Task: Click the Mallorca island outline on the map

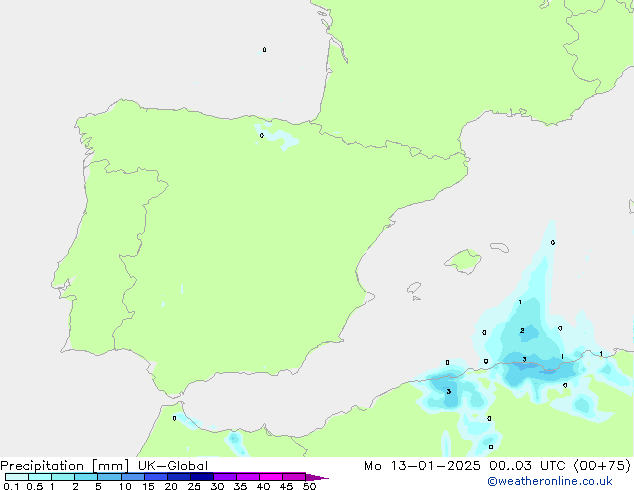Action: [x=463, y=261]
